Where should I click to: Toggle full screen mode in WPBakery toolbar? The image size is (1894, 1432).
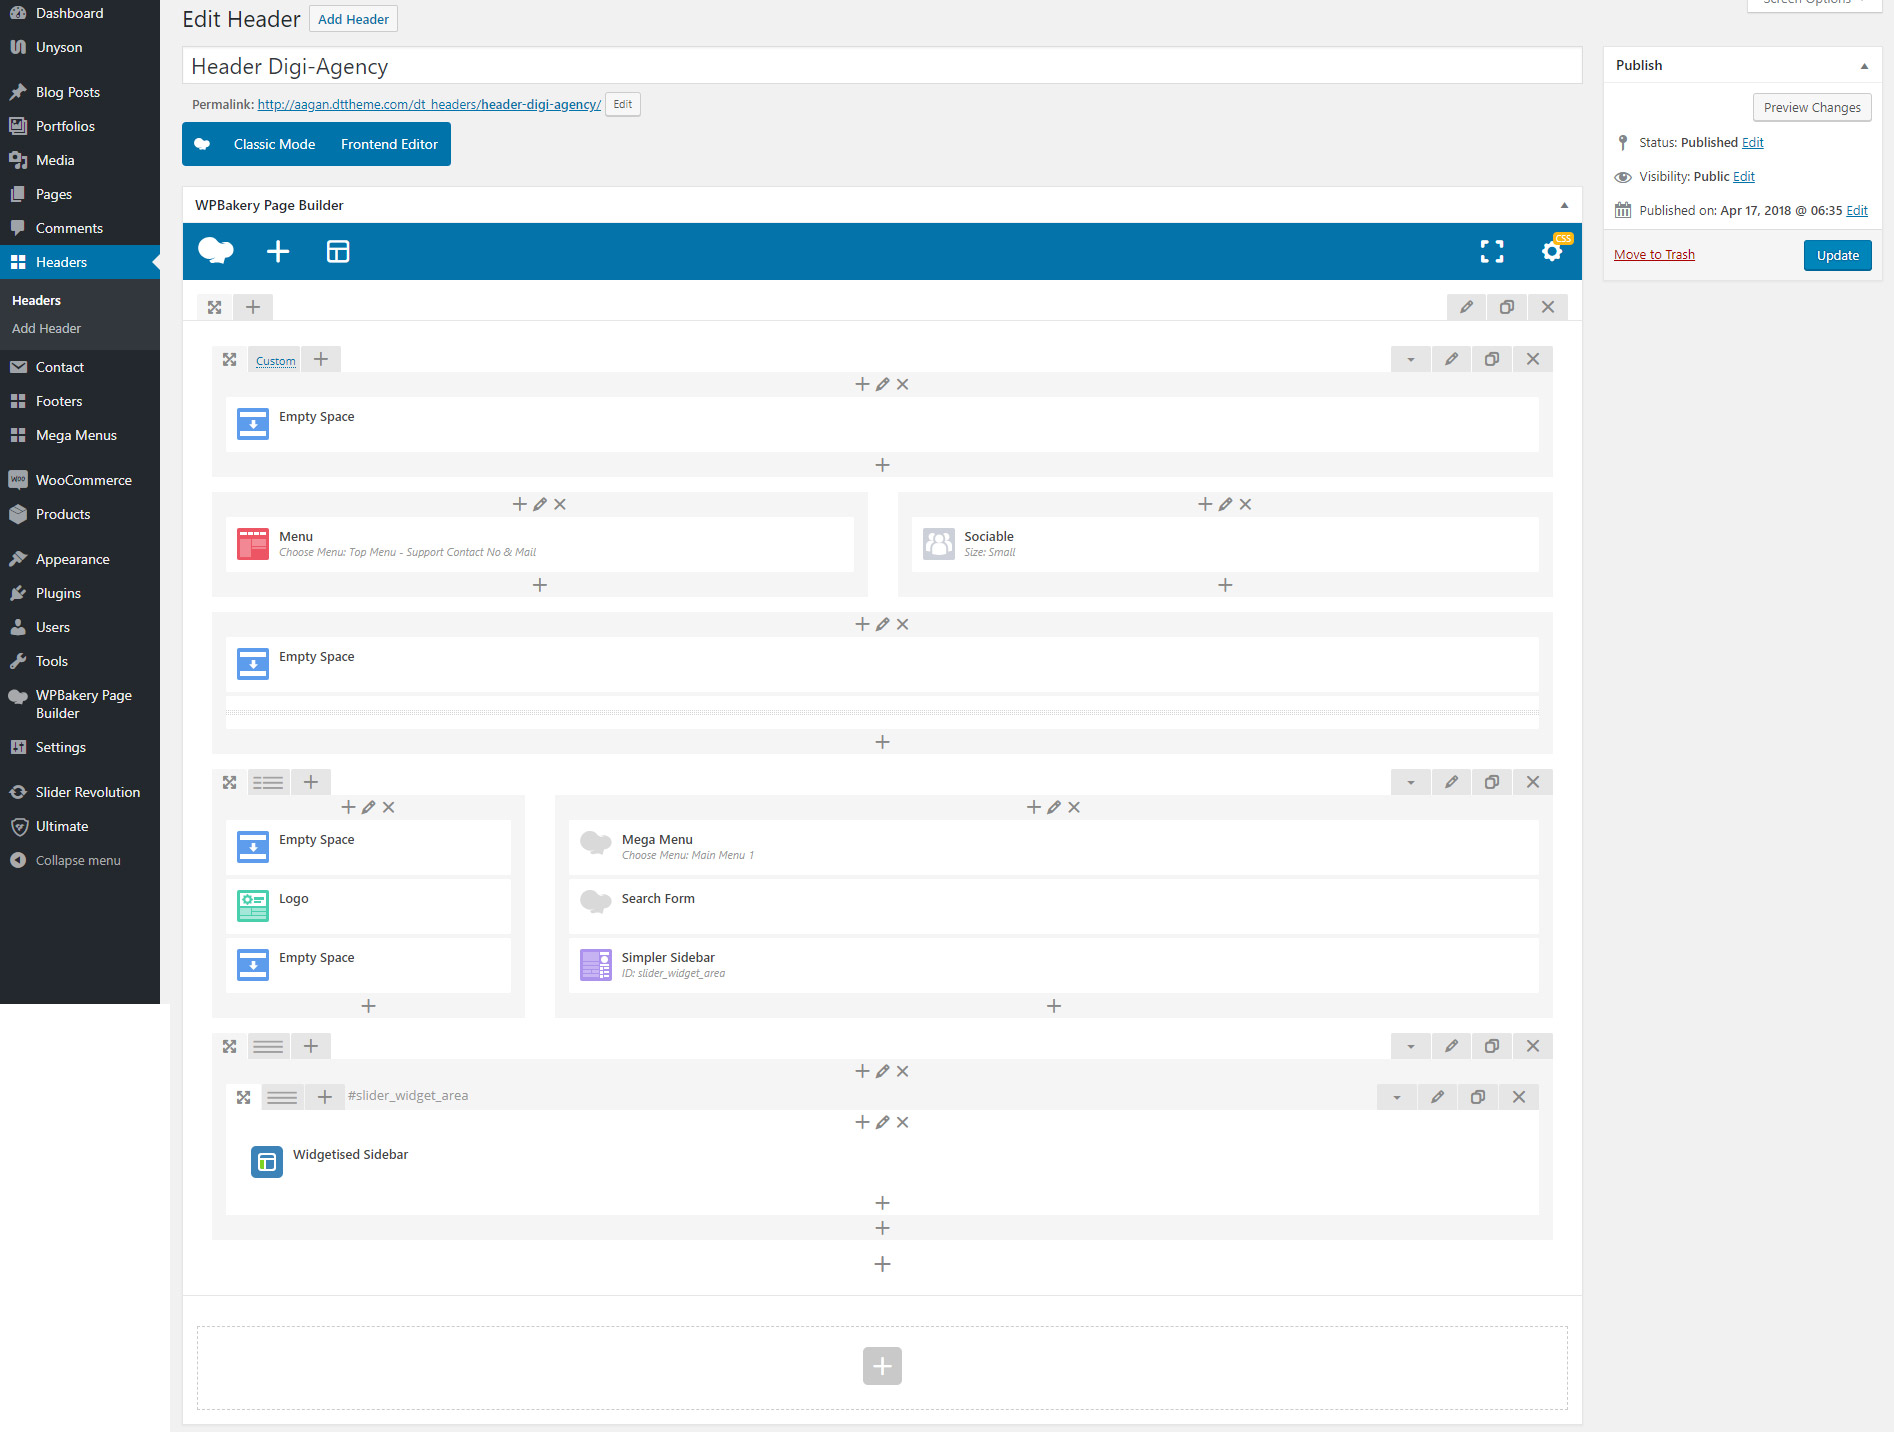[x=1491, y=251]
